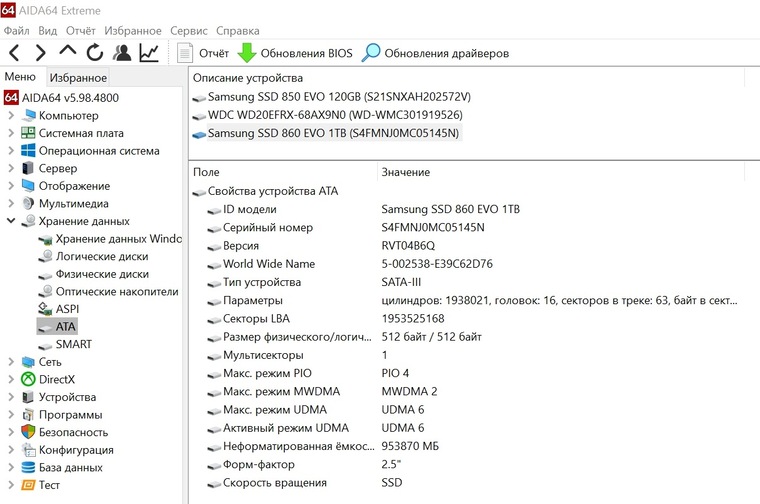The height and width of the screenshot is (504, 760).
Task: Expand the Безопасность tree node
Action: (x=11, y=432)
